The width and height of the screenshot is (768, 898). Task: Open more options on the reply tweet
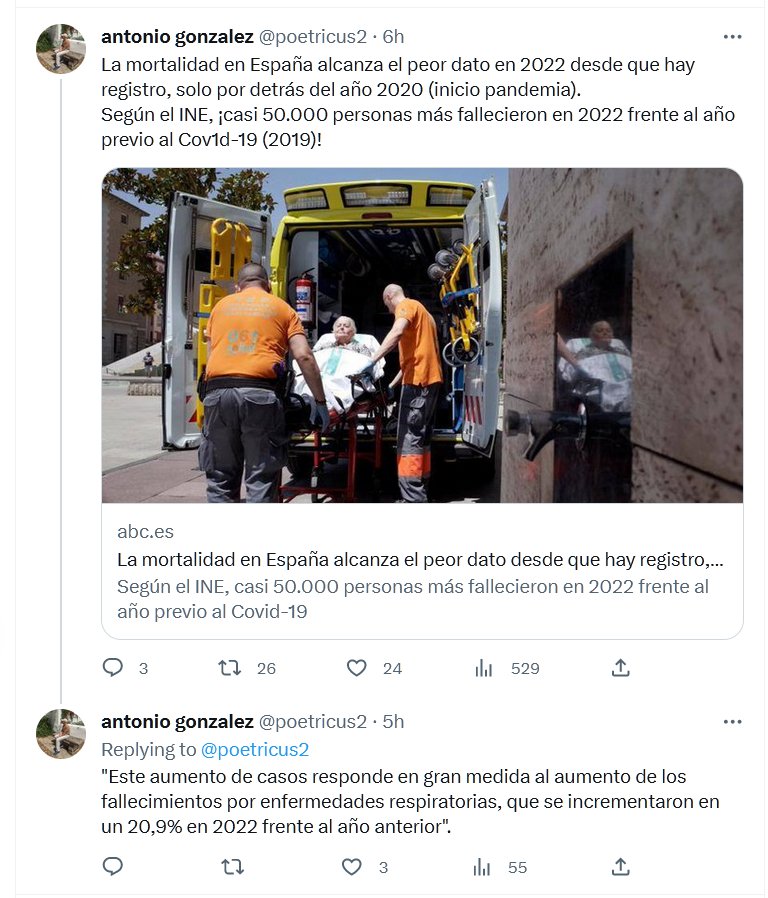(732, 722)
